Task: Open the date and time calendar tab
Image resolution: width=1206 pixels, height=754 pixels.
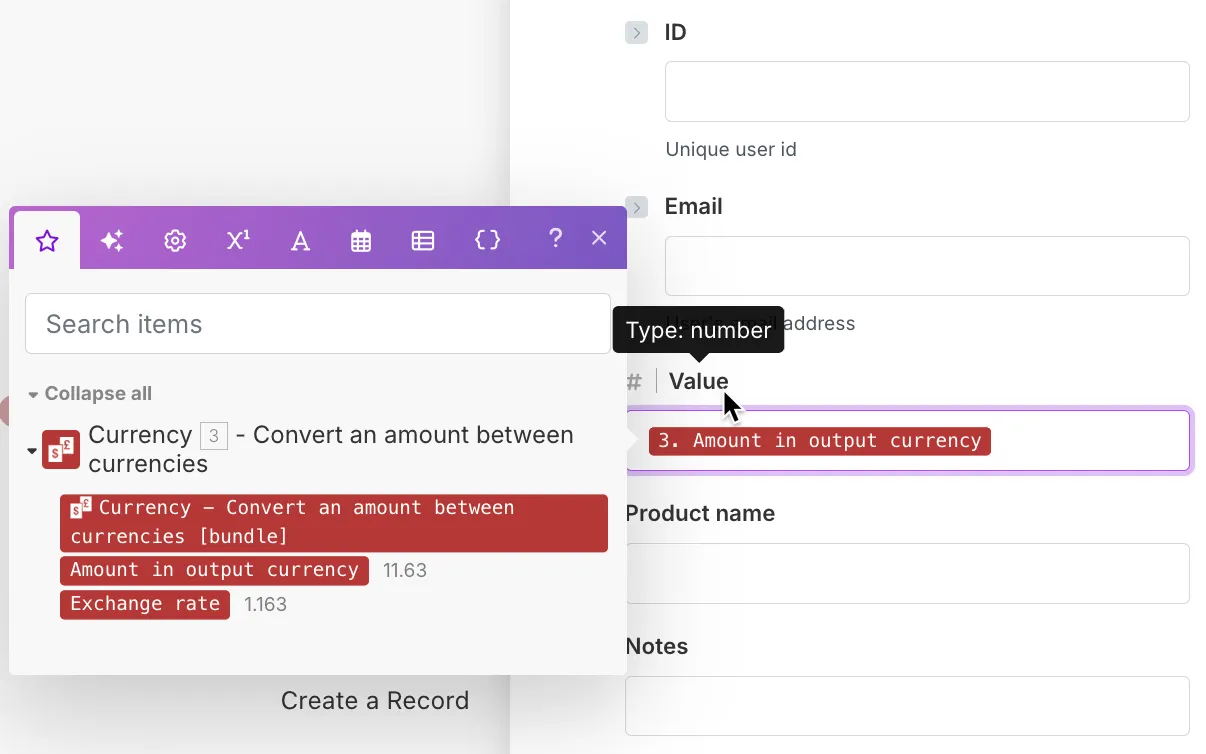Action: (x=361, y=240)
